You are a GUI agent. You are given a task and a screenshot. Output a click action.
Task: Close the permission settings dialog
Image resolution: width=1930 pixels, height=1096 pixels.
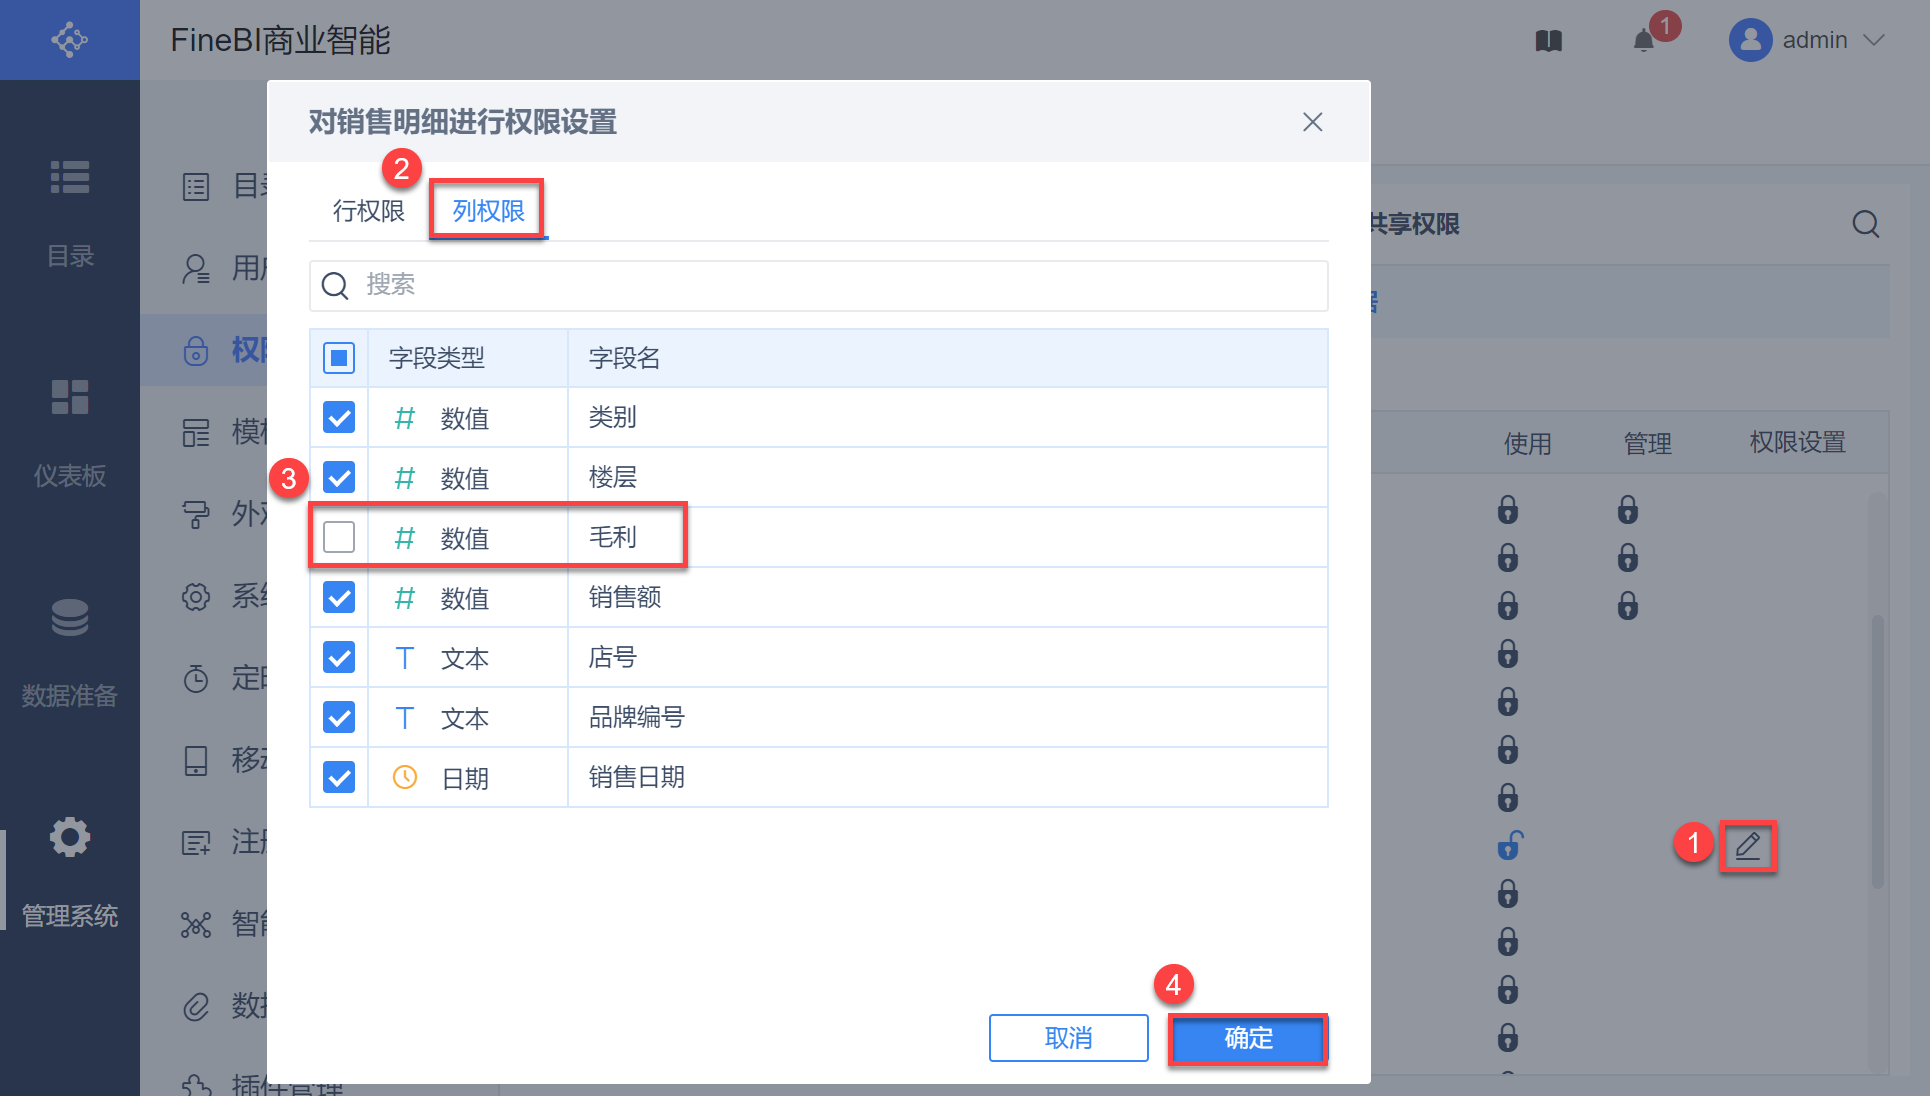(1312, 122)
